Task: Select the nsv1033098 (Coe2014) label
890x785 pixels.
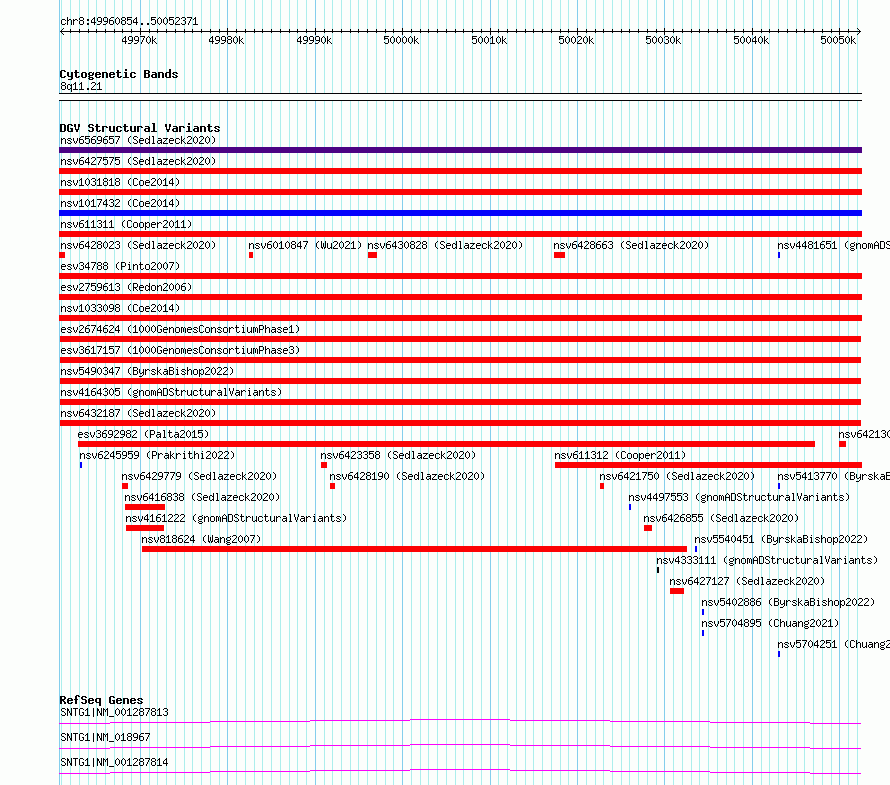Action: coord(120,308)
